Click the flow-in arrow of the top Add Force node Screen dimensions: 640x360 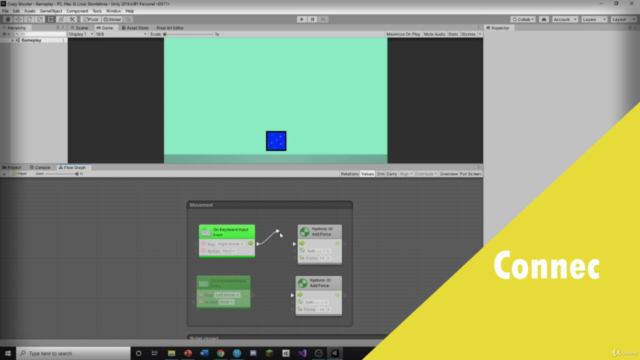pyautogui.click(x=302, y=243)
